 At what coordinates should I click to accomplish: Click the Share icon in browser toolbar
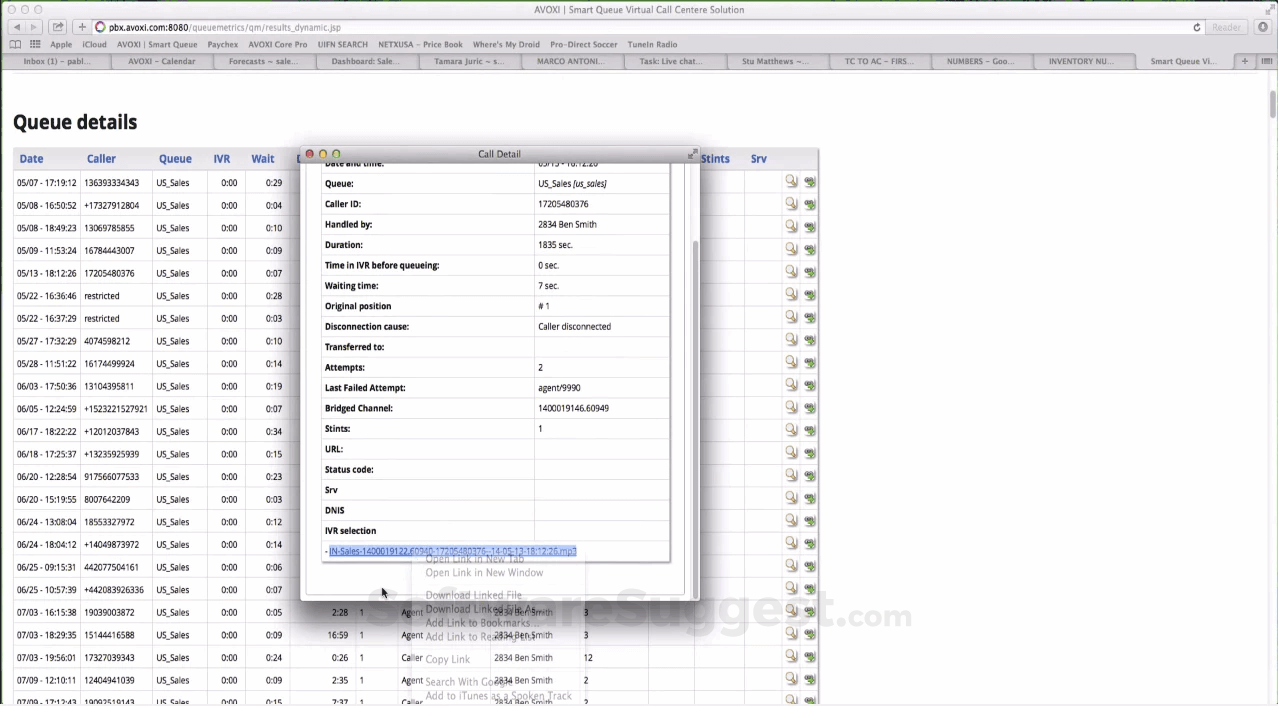tap(58, 27)
